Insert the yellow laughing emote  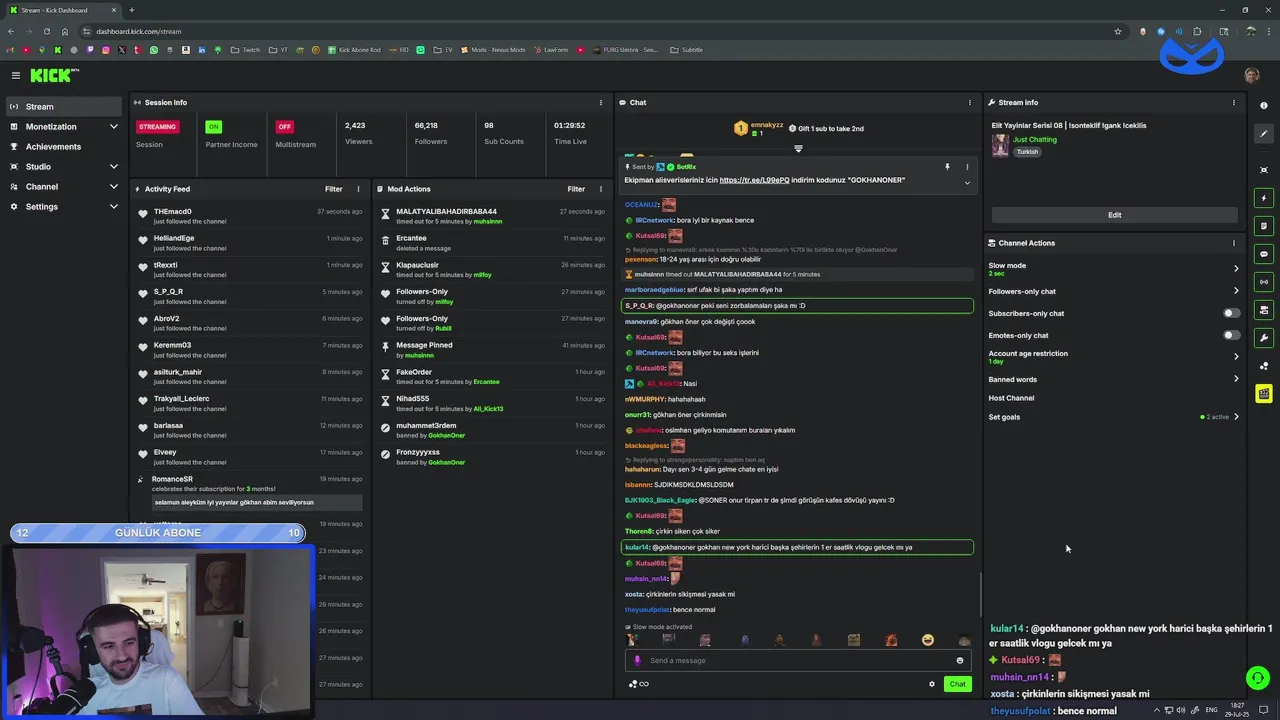click(928, 640)
